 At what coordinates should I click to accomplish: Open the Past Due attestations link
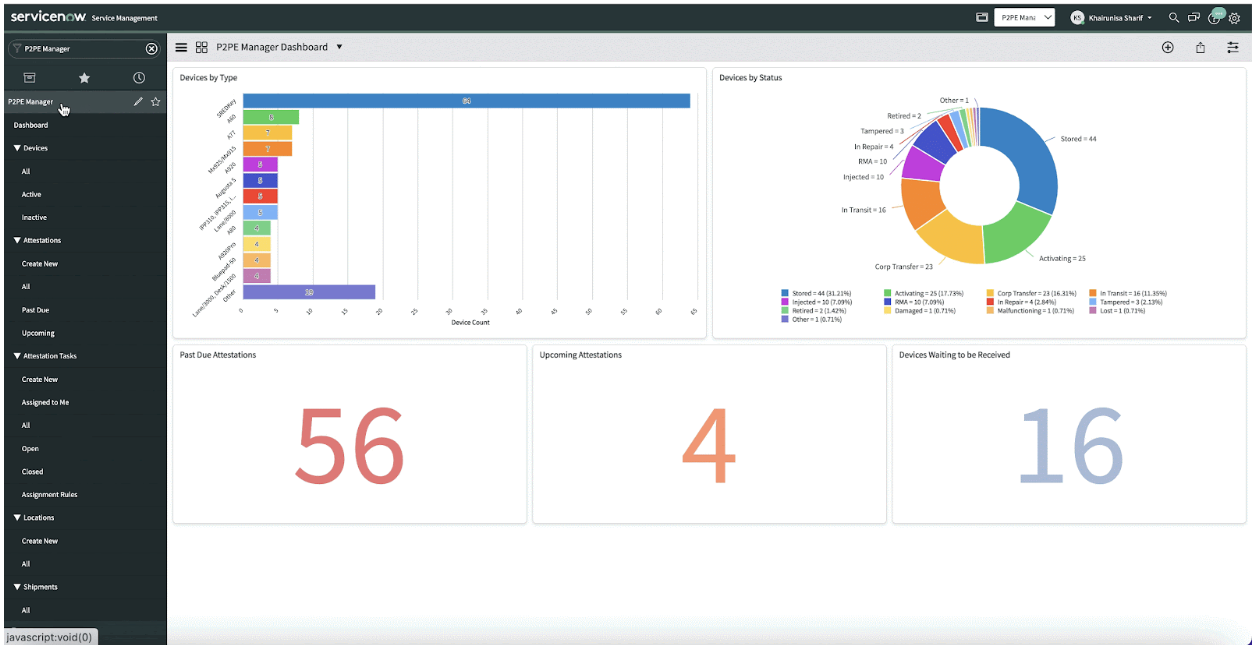(x=36, y=310)
